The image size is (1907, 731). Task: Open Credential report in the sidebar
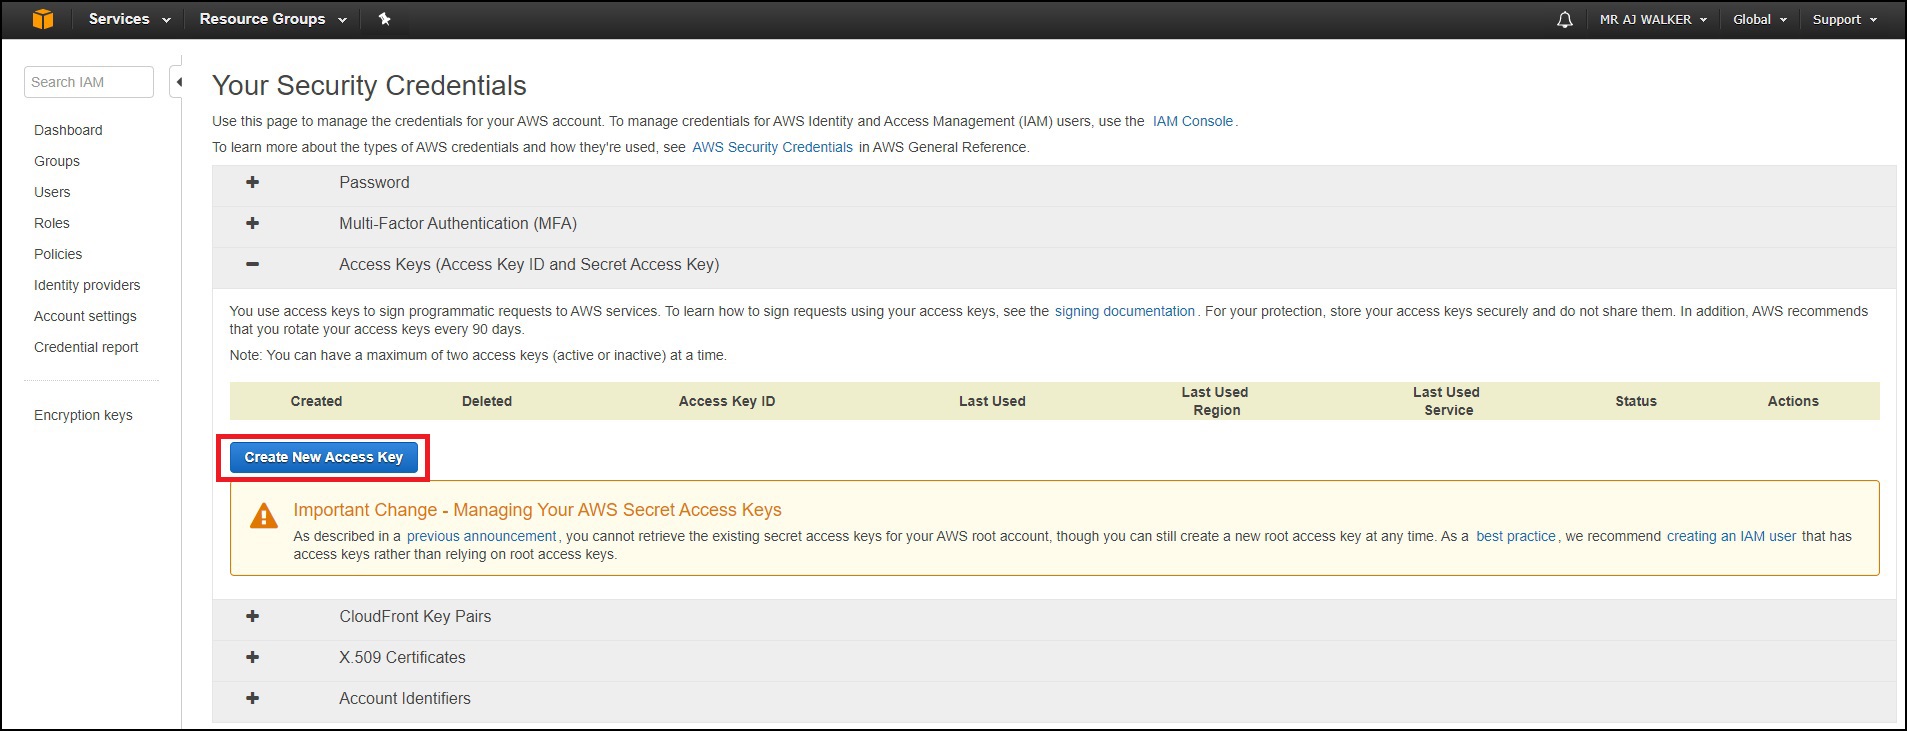click(86, 347)
